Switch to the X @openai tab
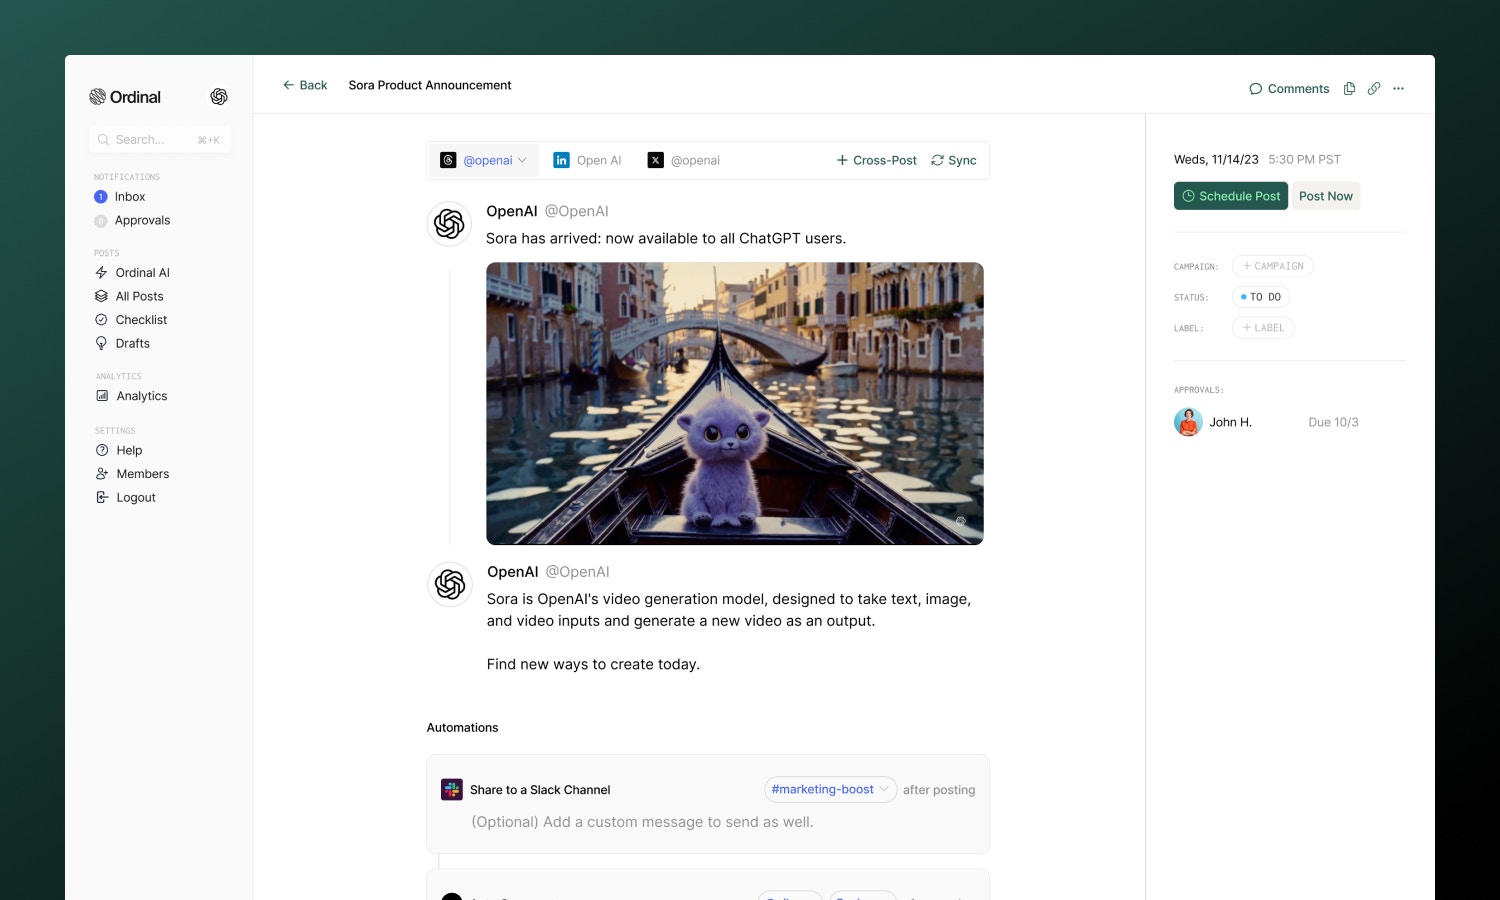The width and height of the screenshot is (1500, 900). [x=684, y=160]
